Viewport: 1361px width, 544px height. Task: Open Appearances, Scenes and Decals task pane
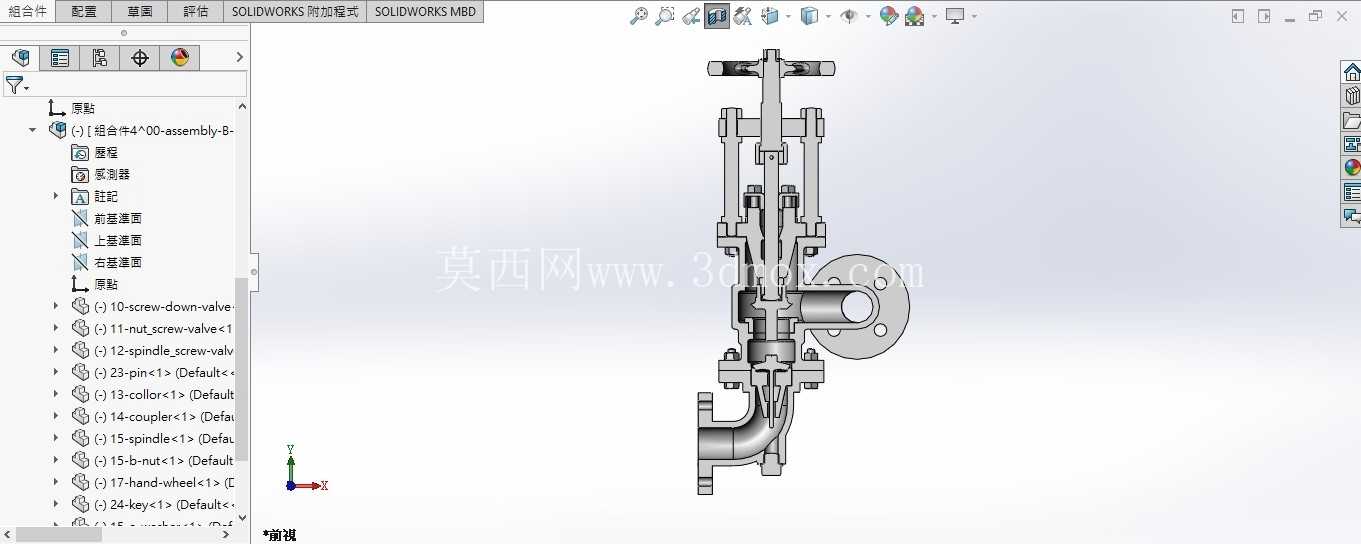1351,168
